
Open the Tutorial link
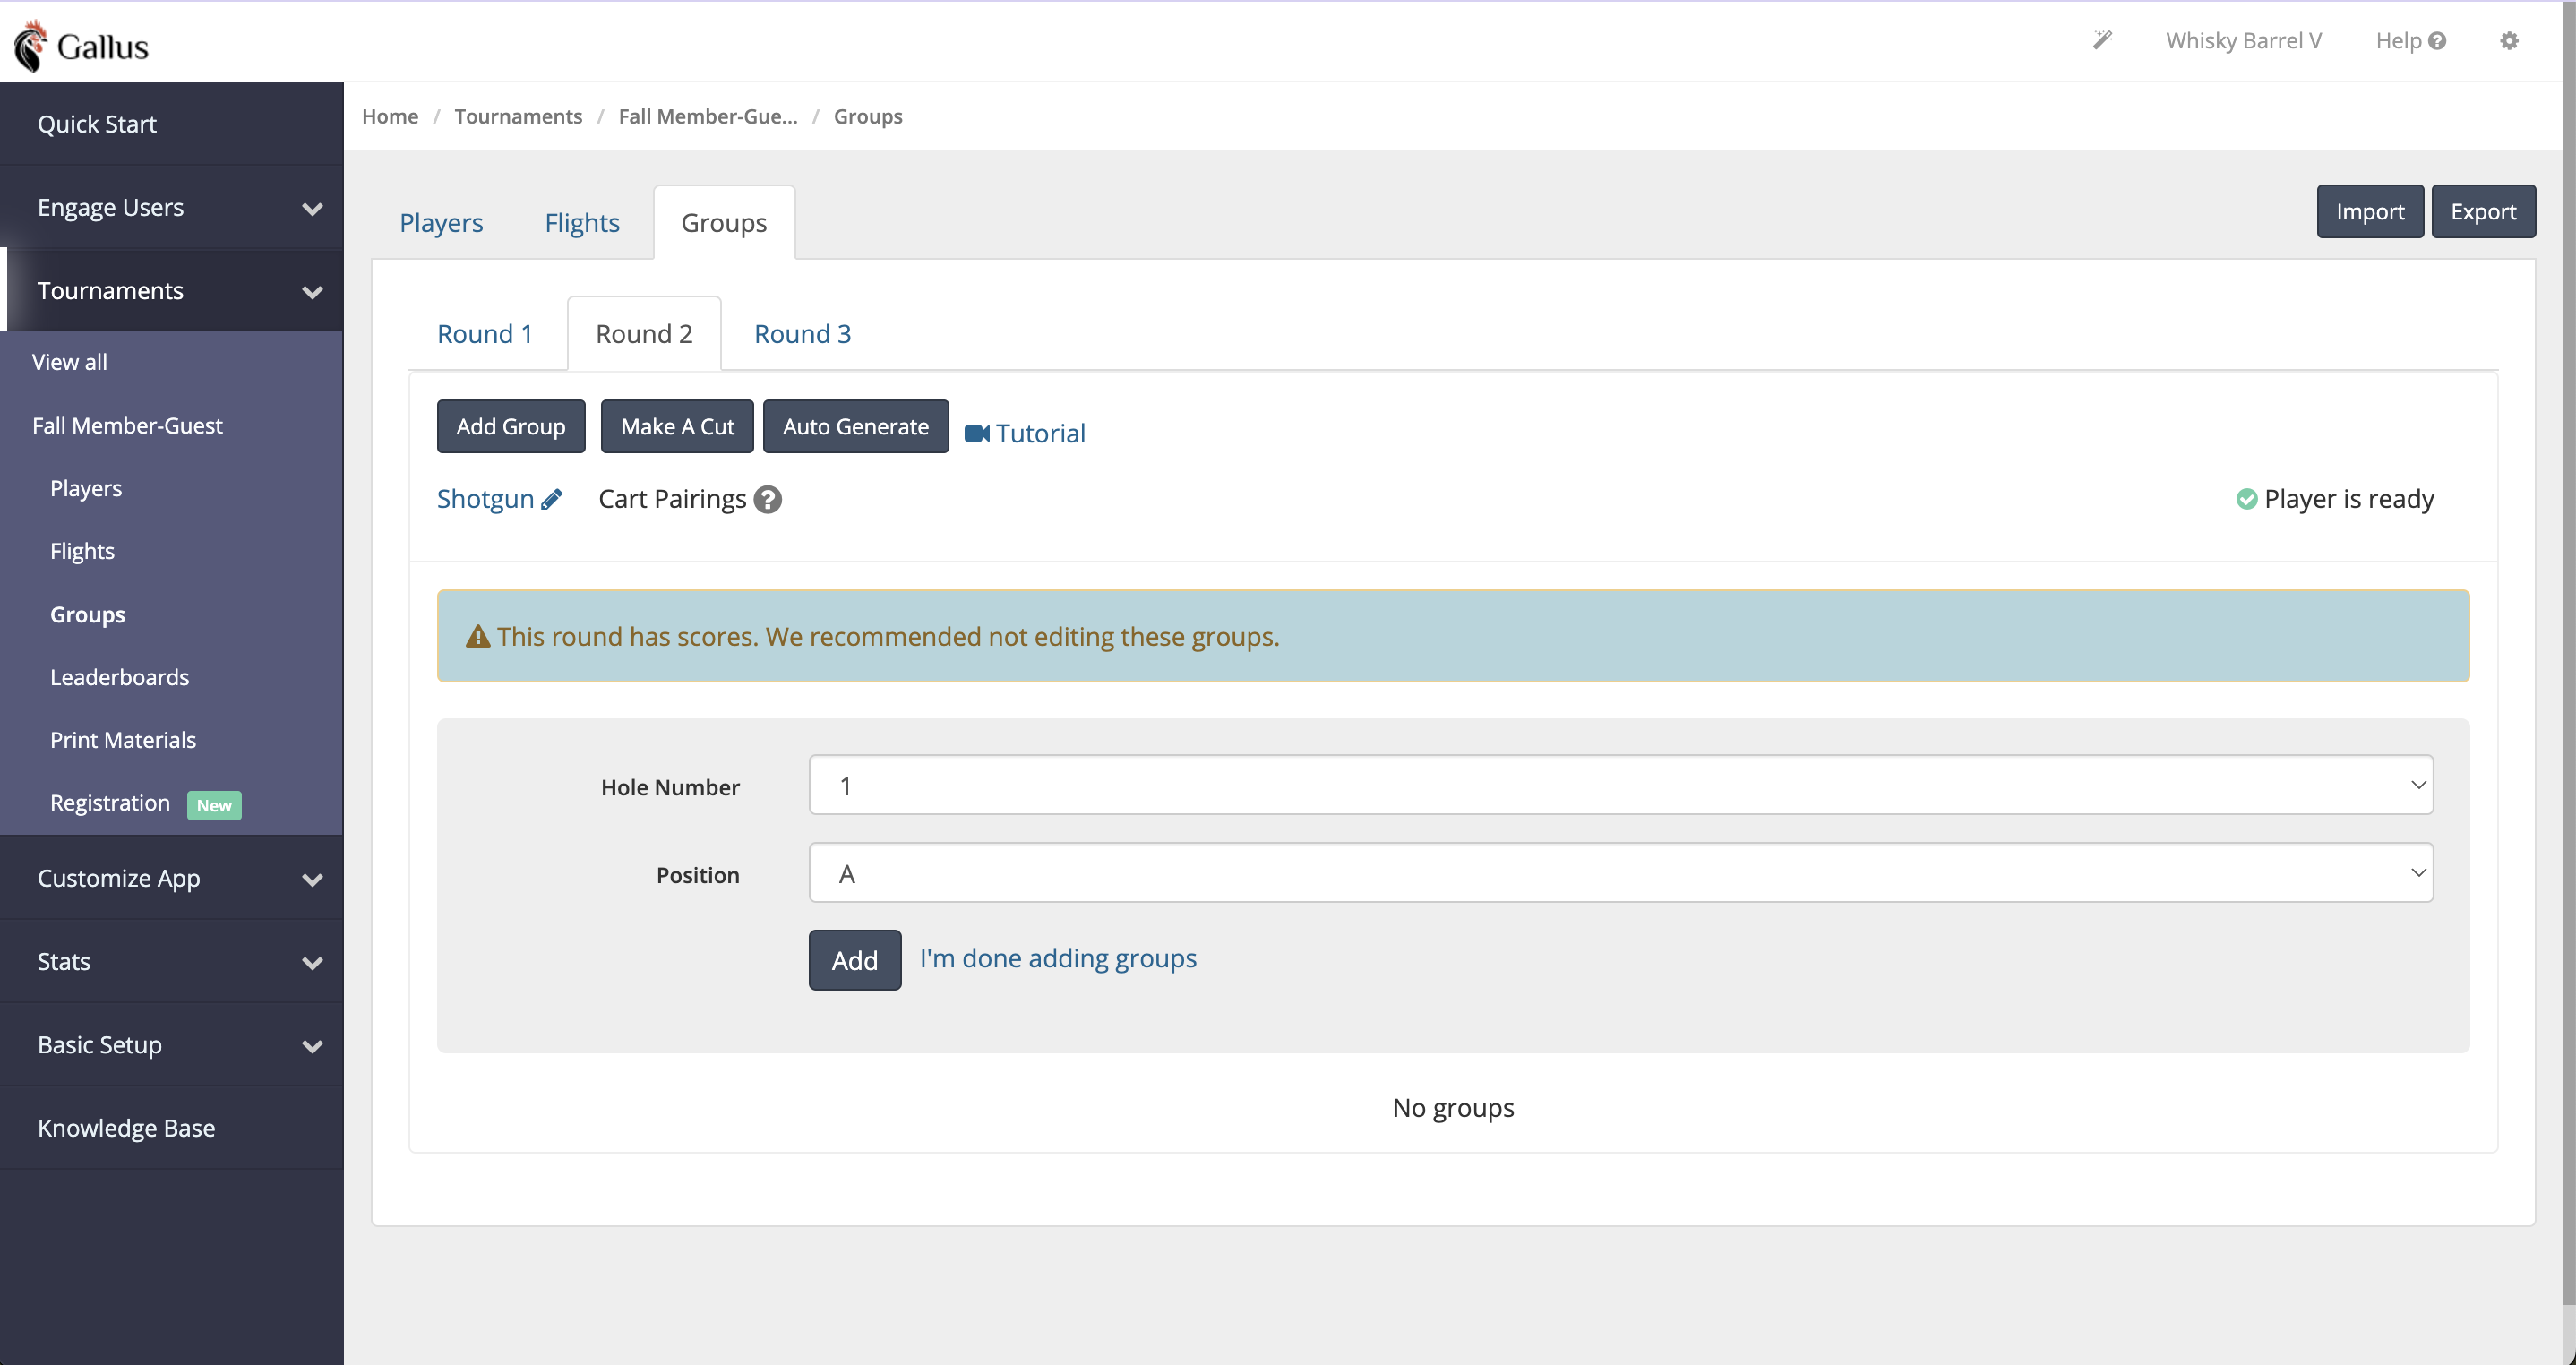1040,433
